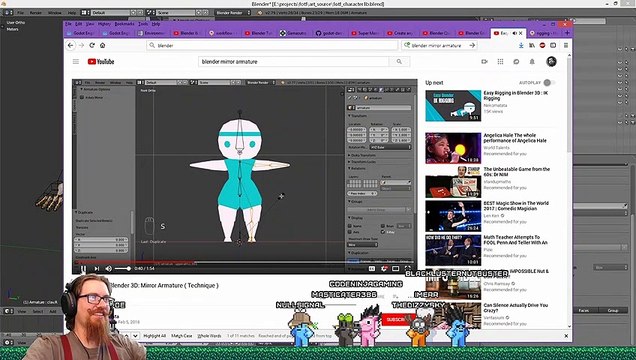Open the View menu in the browser

click(x=90, y=24)
